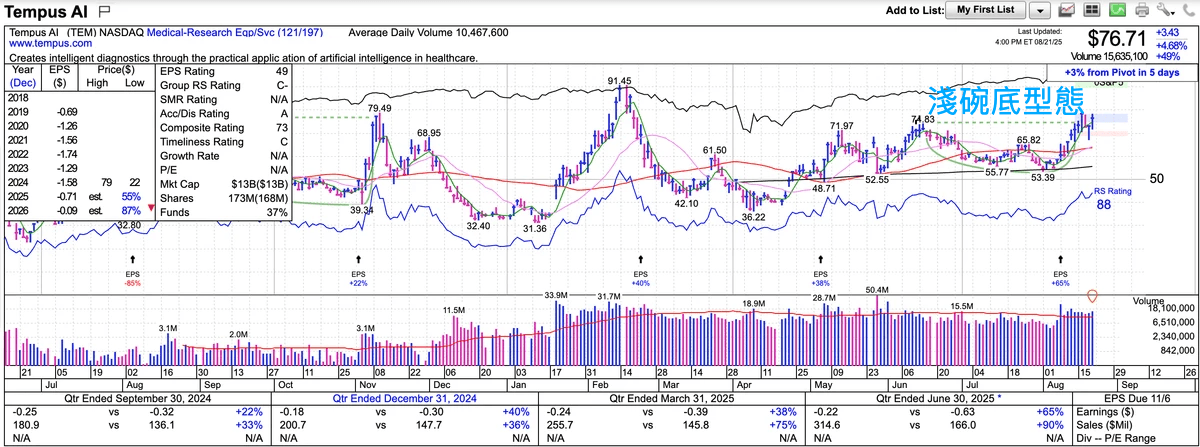Click the Tempus AI title heading
The image size is (1200, 447).
pyautogui.click(x=48, y=10)
